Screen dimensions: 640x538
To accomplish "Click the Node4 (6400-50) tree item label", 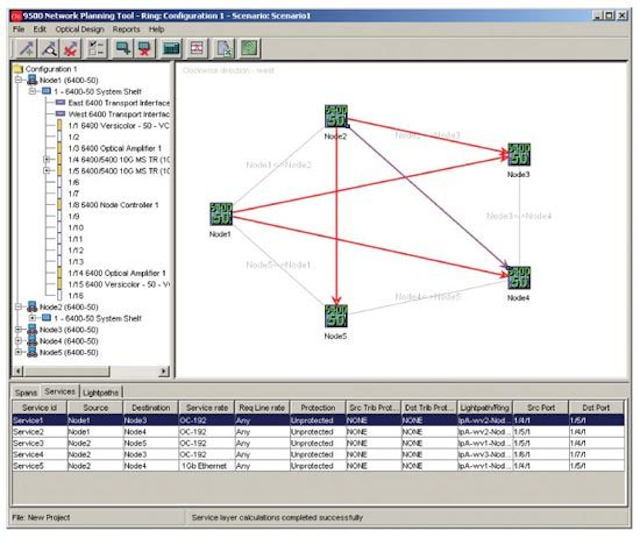I will click(69, 341).
